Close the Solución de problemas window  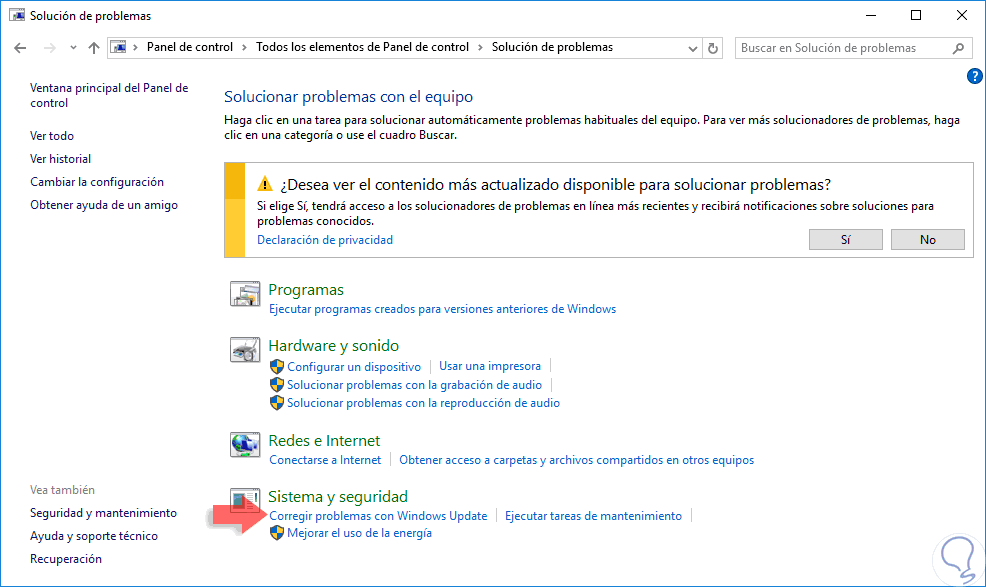pyautogui.click(x=961, y=16)
